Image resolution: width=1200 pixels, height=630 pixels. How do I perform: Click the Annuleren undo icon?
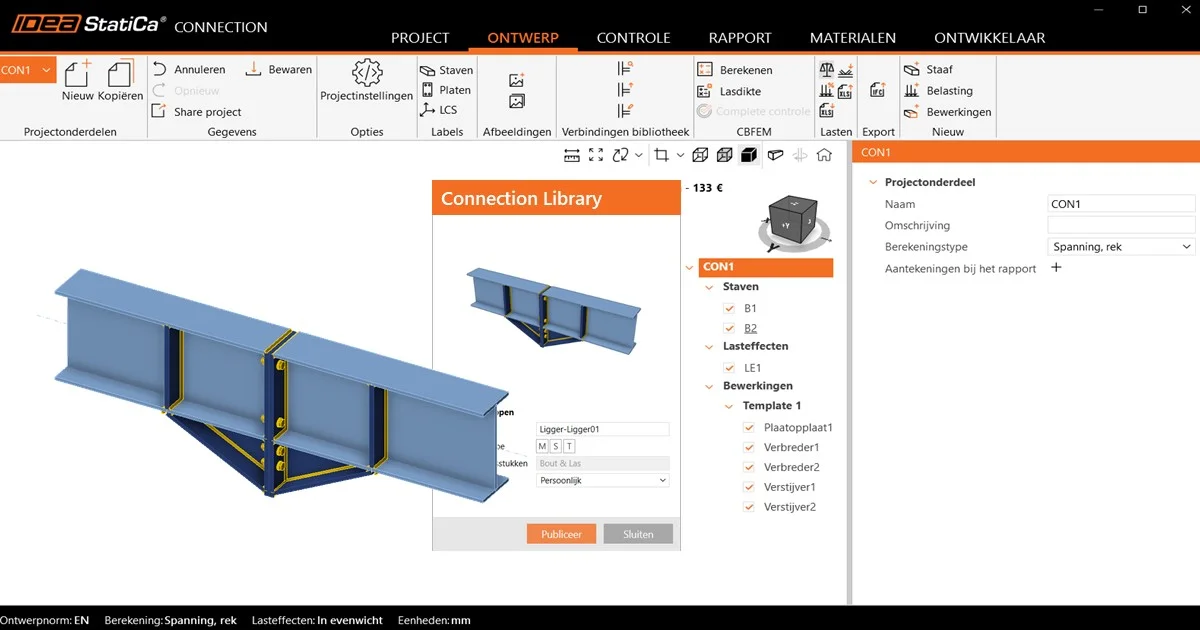(160, 69)
